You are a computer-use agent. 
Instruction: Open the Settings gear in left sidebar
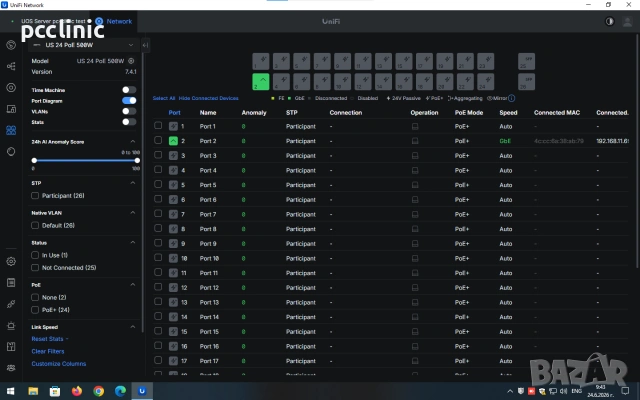click(x=11, y=261)
